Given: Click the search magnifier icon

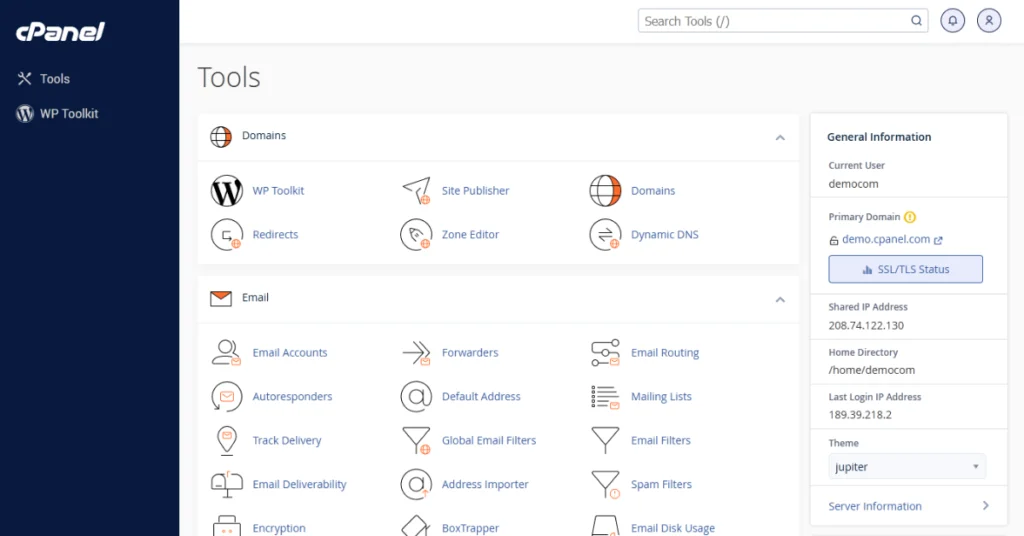Looking at the screenshot, I should tap(916, 21).
